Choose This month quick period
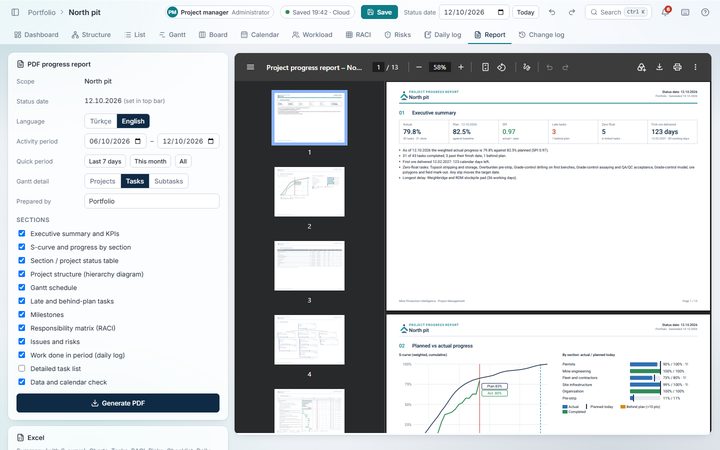 (150, 161)
